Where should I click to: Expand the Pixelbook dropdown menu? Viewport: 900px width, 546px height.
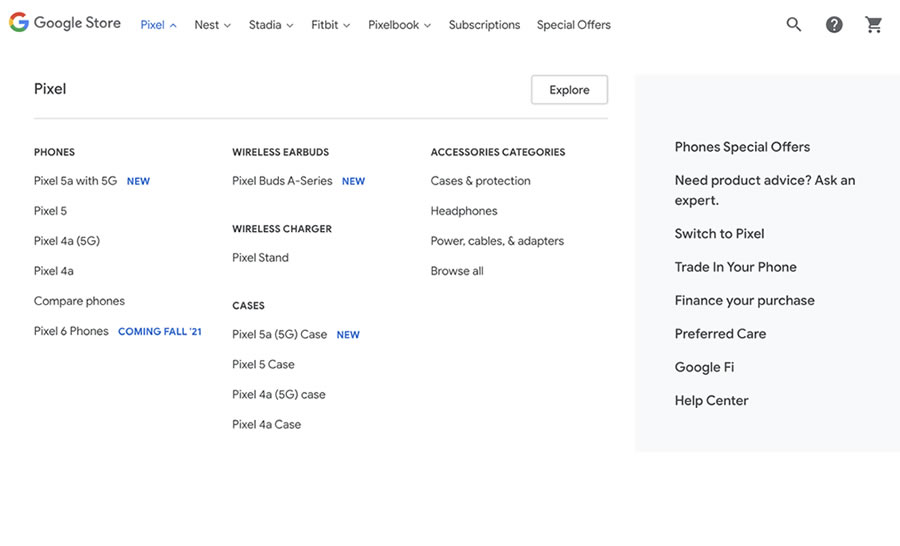pyautogui.click(x=399, y=25)
